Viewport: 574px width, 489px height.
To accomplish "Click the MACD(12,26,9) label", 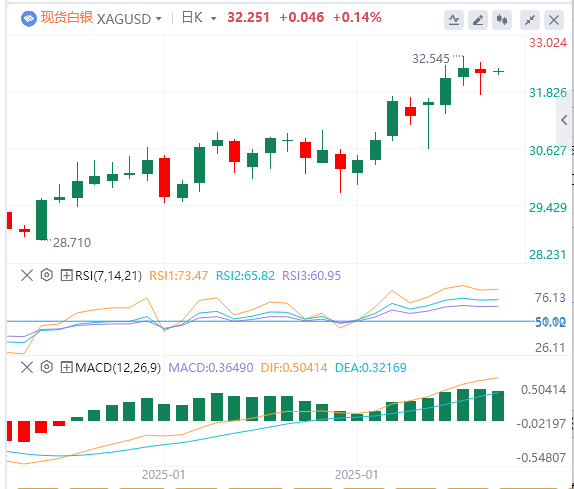I will click(118, 367).
